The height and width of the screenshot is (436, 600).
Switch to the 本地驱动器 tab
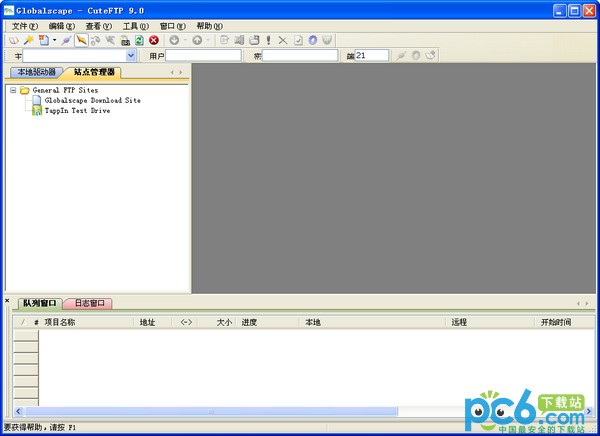point(36,72)
